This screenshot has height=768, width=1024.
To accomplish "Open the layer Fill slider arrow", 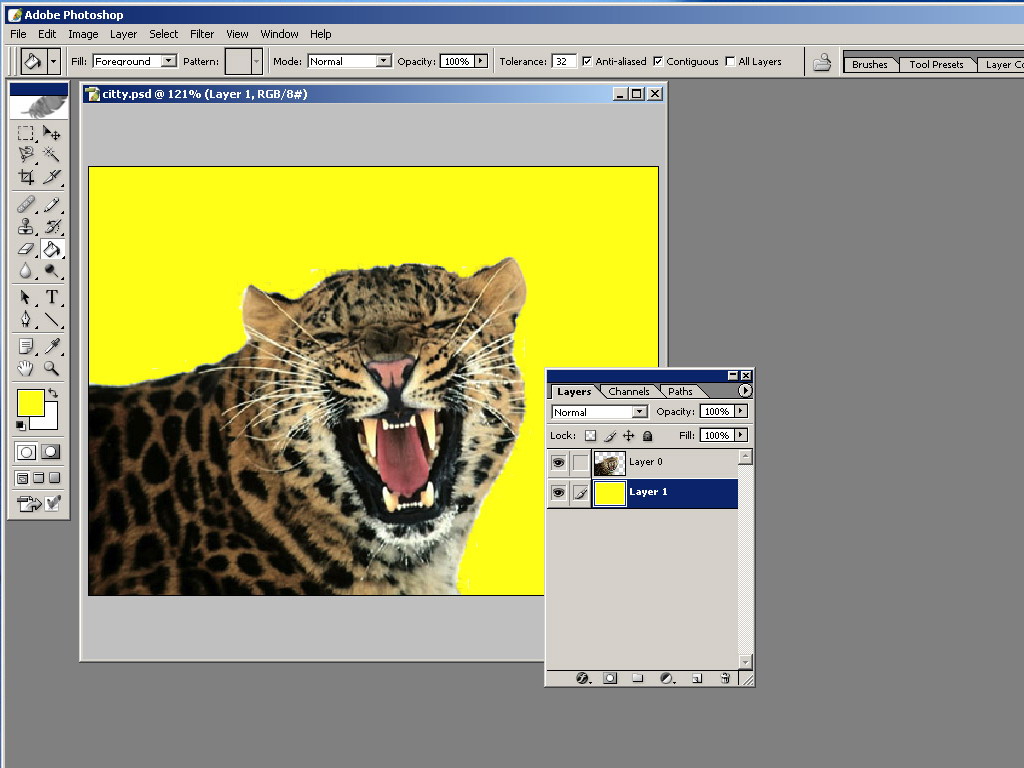I will tap(741, 435).
